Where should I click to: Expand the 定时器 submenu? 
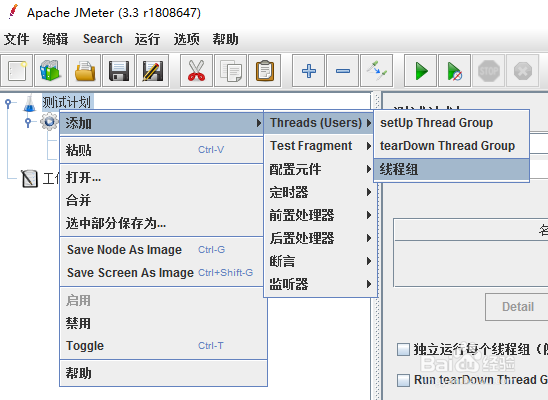320,192
